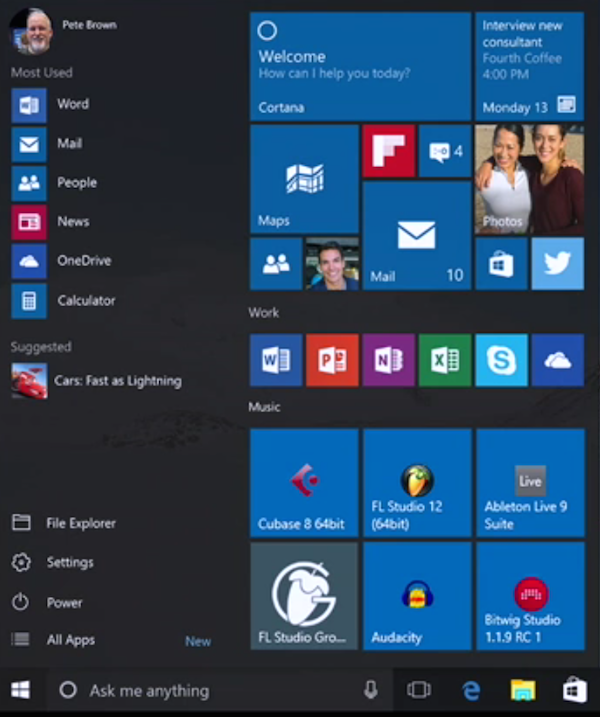Click Pete Brown user account picture

click(31, 32)
